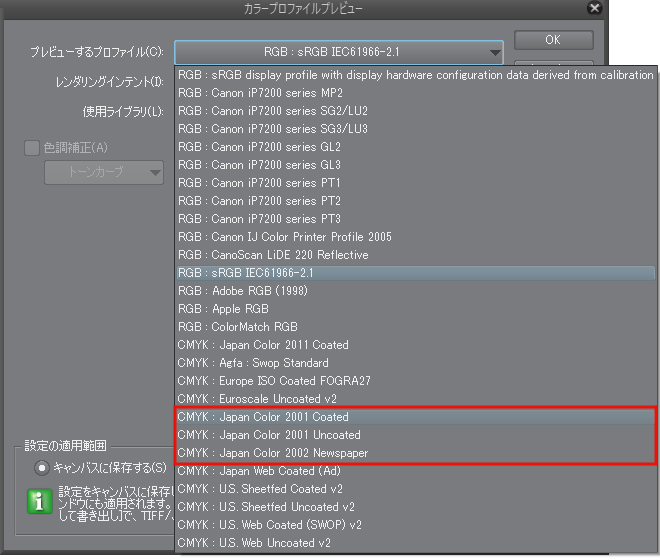Expand the disabled トーンカーブ dropdown
The image size is (660, 560).
point(104,172)
